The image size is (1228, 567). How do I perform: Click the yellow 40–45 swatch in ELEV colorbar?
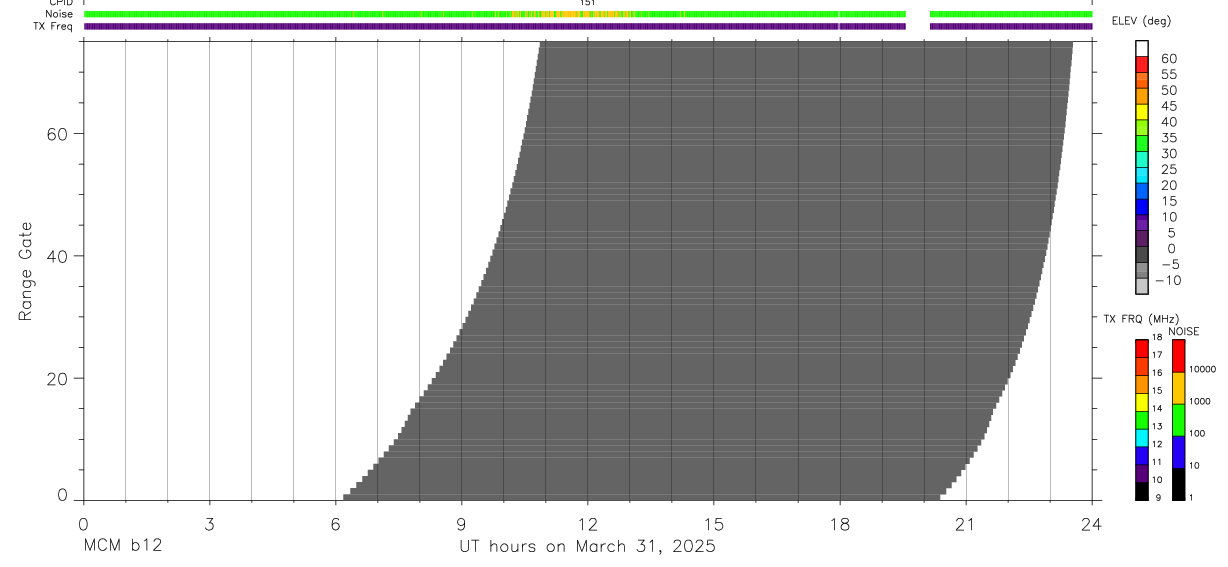[x=1142, y=112]
